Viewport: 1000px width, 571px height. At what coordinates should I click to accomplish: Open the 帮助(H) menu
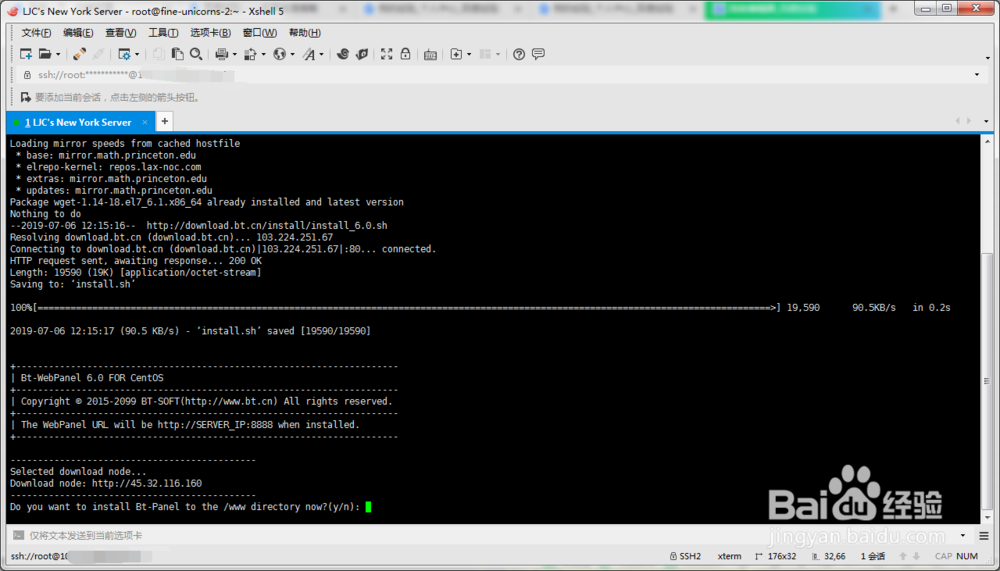[x=305, y=33]
